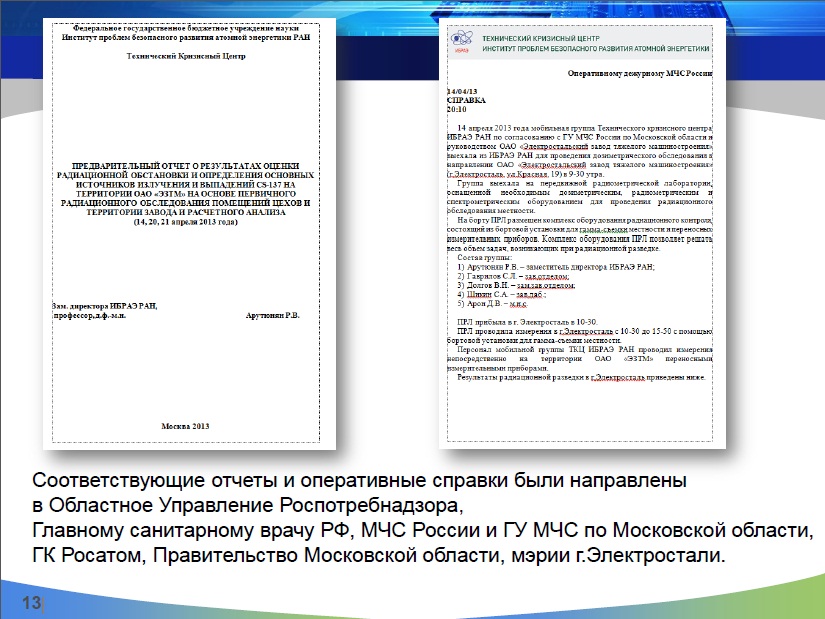Viewport: 825px width, 619px height.
Task: Click 'Оперативному дежурному МЧС России' addressee line
Action: (640, 74)
